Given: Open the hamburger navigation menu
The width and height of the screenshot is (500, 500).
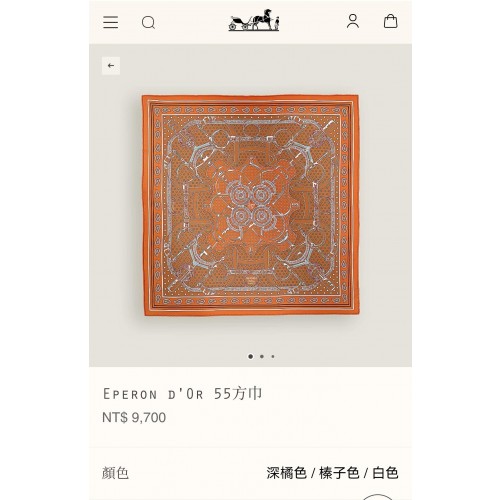Looking at the screenshot, I should 110,22.
